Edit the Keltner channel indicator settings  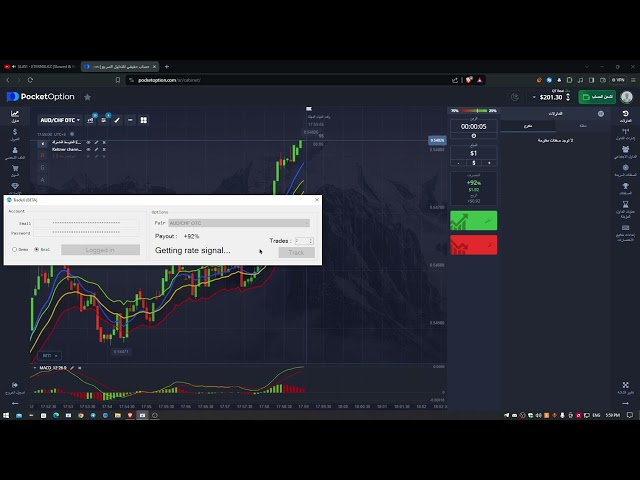(96, 149)
